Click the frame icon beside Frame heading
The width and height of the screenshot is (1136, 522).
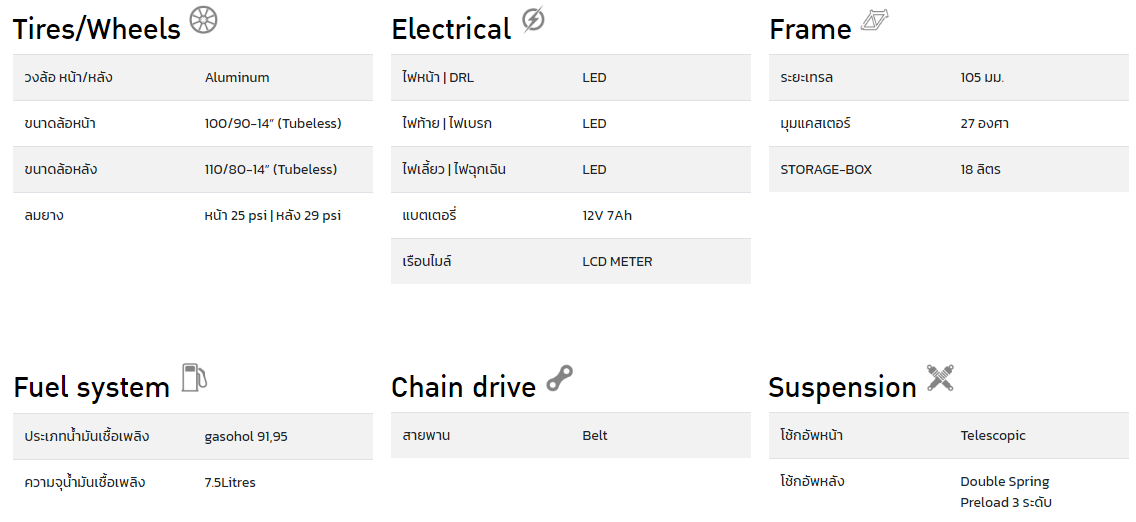click(x=874, y=20)
